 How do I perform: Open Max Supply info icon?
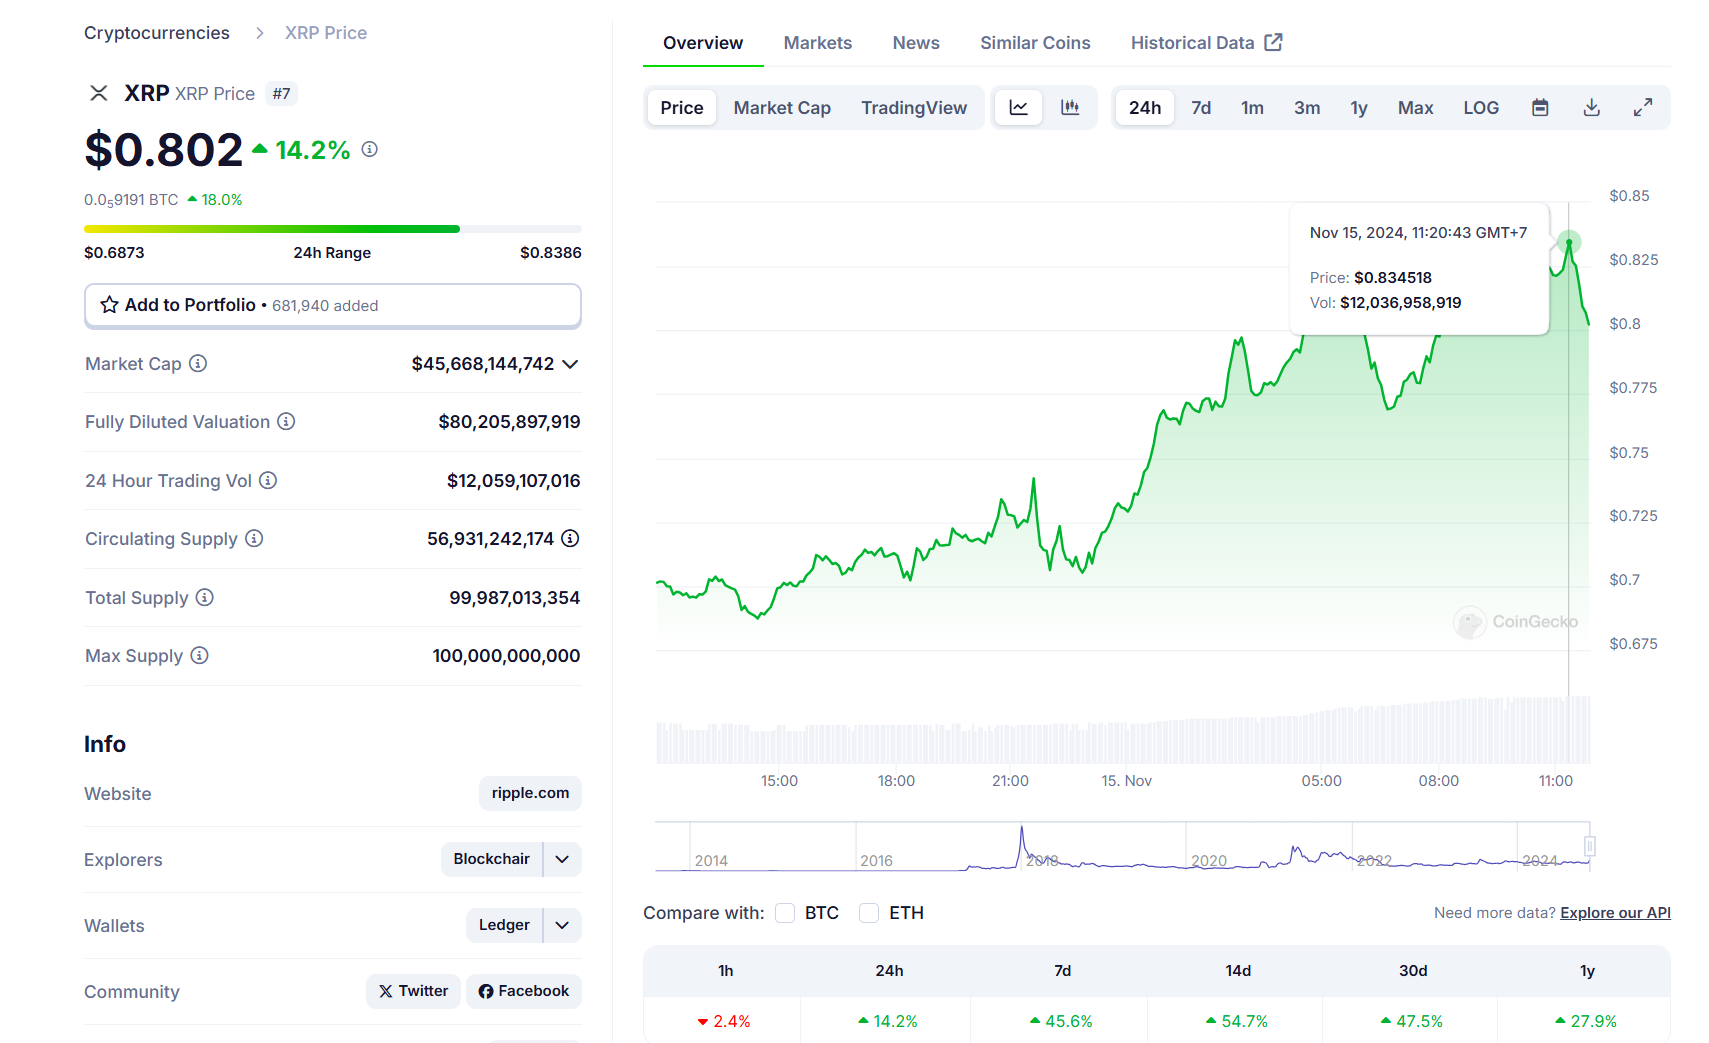click(x=199, y=655)
